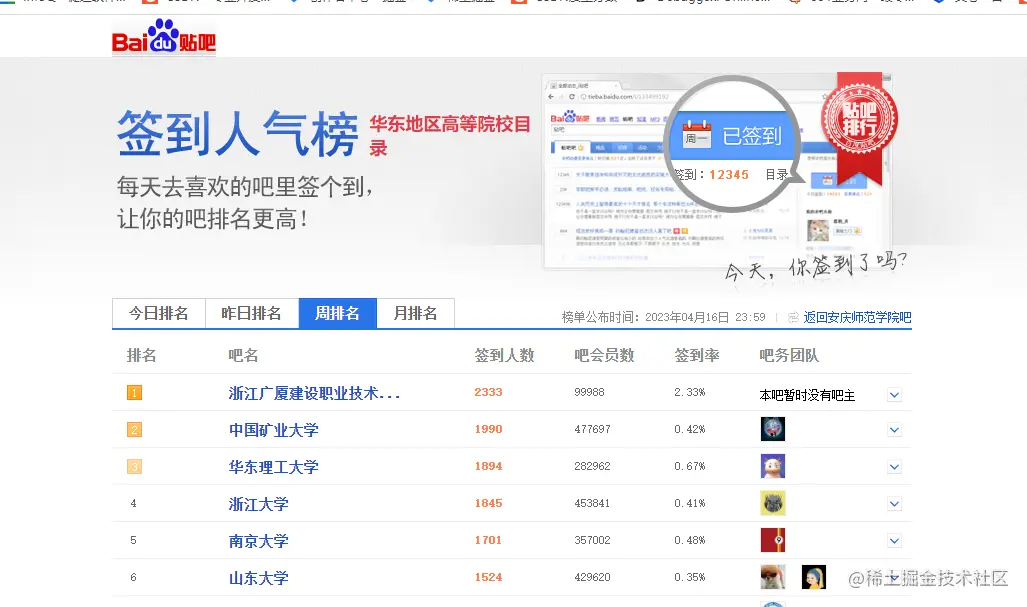Image resolution: width=1027 pixels, height=607 pixels.
Task: Click the 南京大学 moderator avatar
Action: (x=773, y=540)
